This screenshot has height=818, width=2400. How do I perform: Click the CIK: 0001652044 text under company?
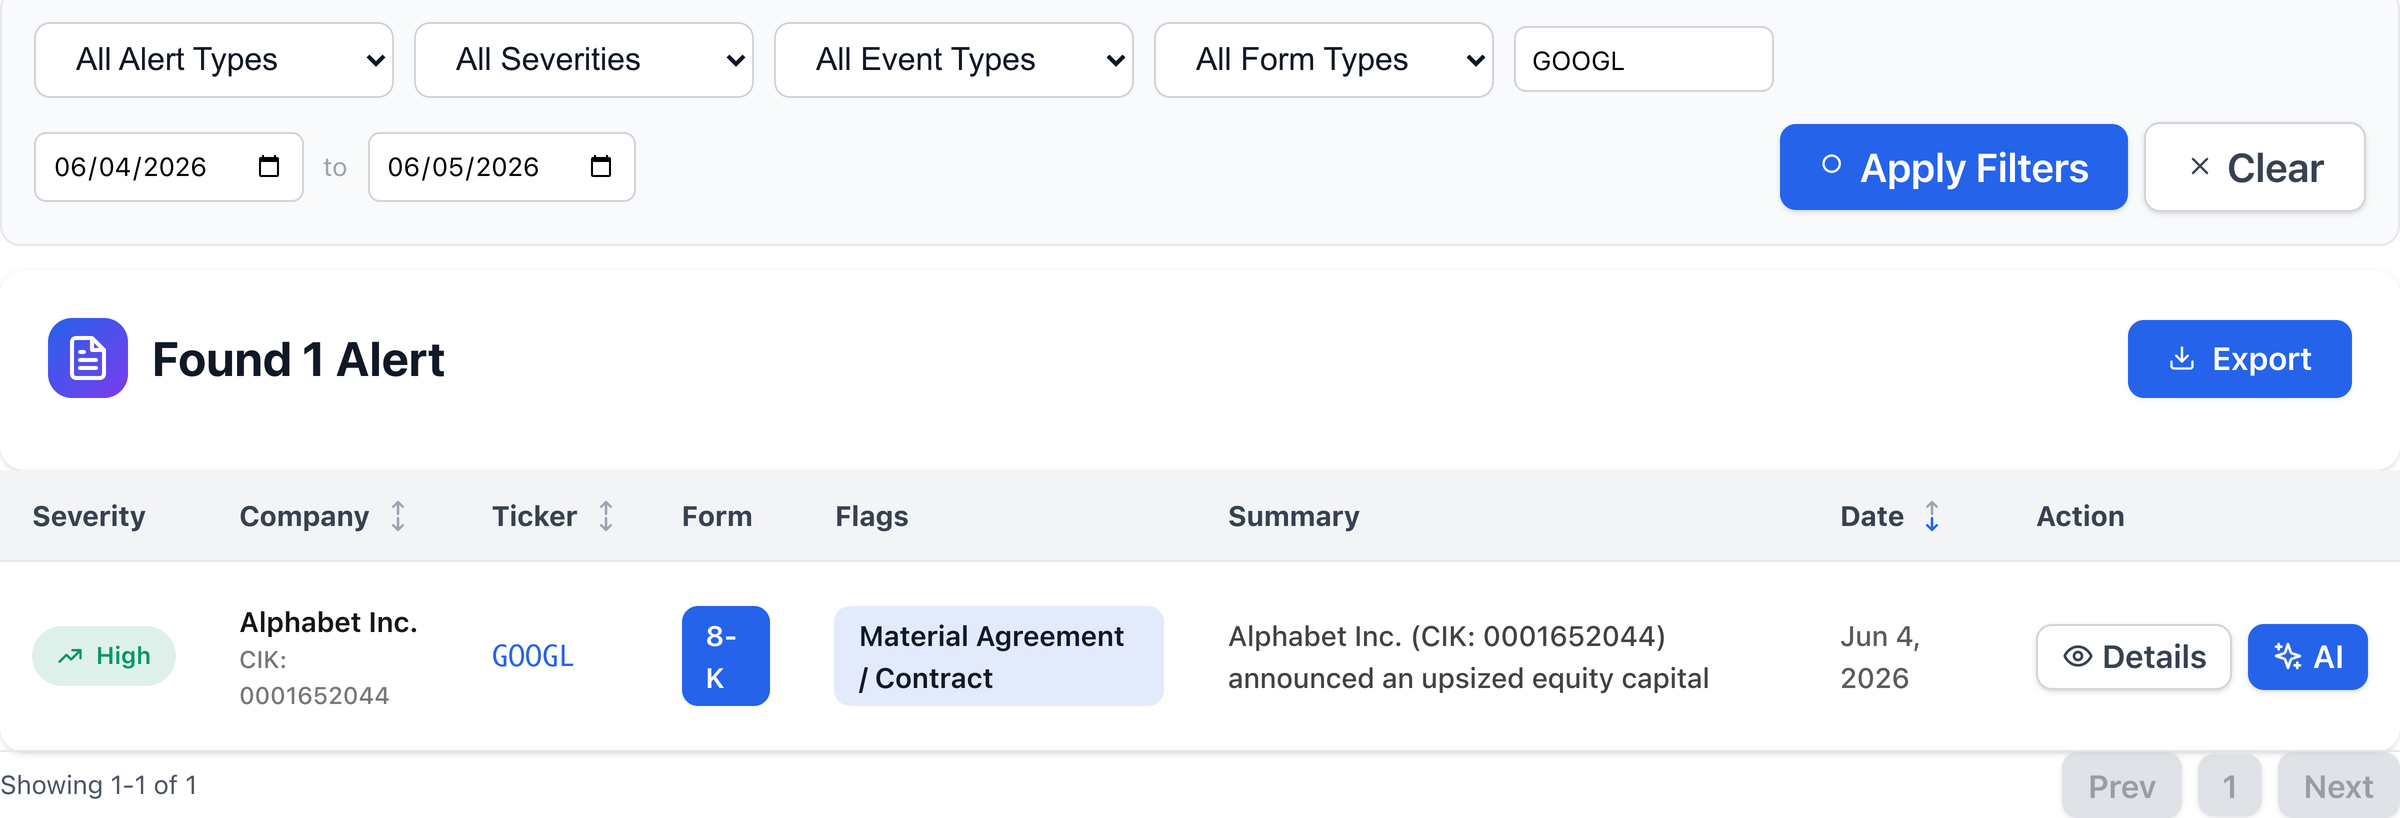[x=315, y=678]
